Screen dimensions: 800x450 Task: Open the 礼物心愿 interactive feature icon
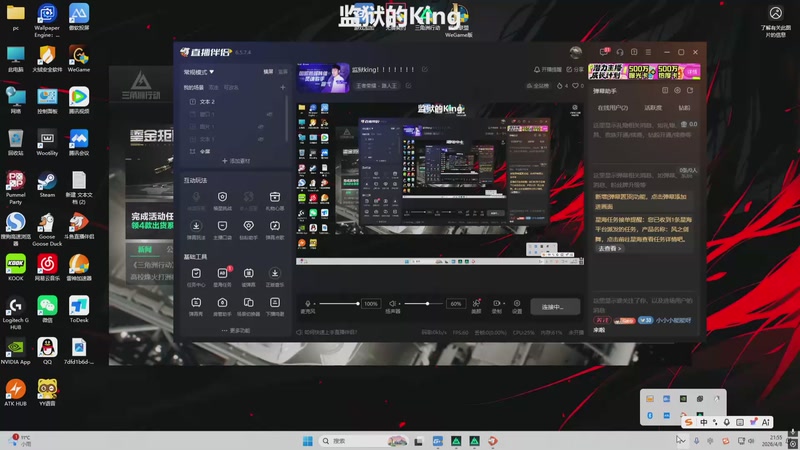click(x=274, y=197)
